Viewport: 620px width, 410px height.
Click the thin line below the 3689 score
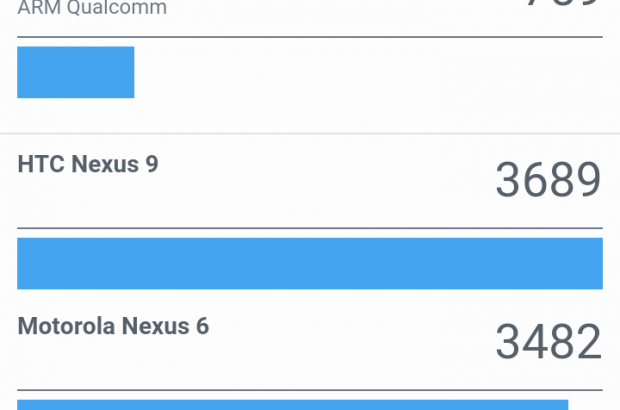310,228
